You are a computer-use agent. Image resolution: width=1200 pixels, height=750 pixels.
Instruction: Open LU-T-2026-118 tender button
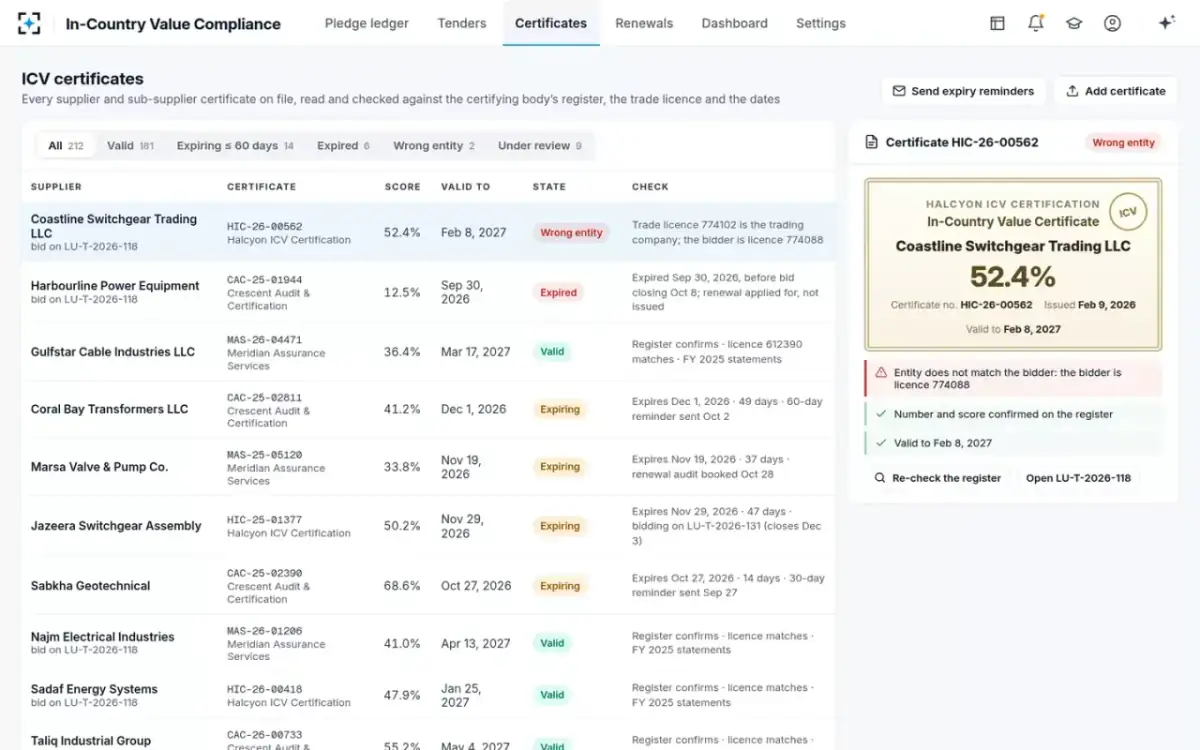(x=1078, y=478)
